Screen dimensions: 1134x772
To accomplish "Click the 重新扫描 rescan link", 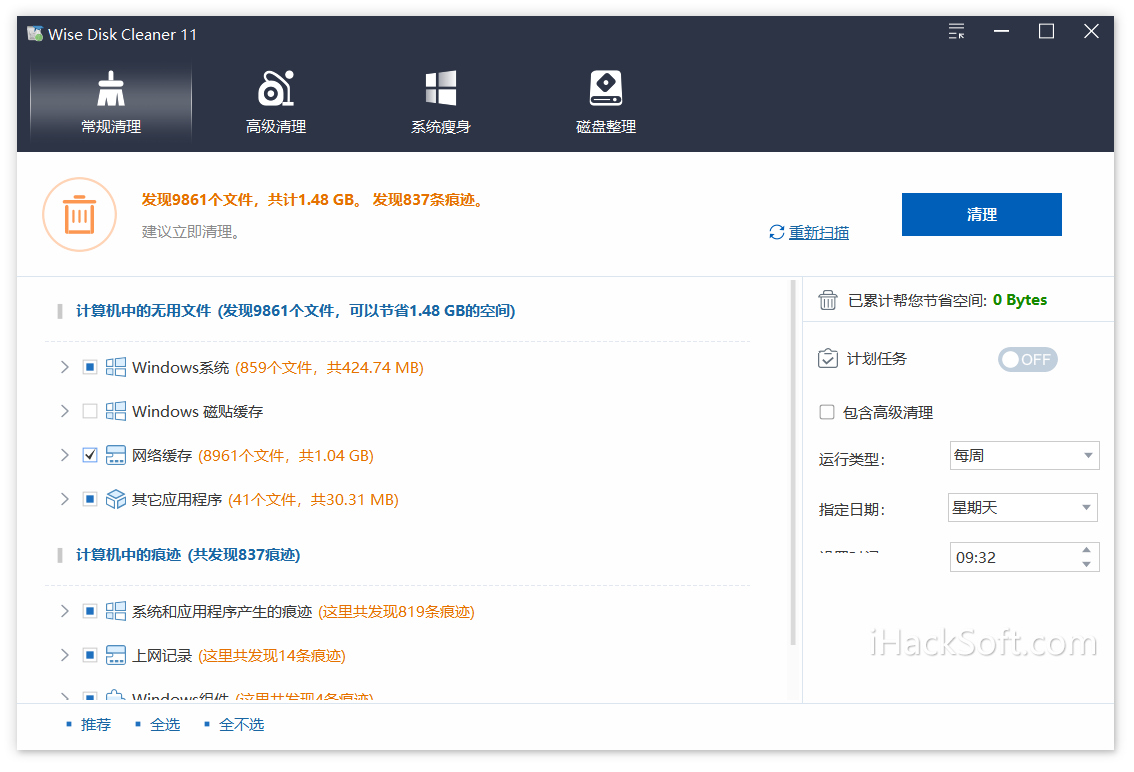I will point(819,232).
